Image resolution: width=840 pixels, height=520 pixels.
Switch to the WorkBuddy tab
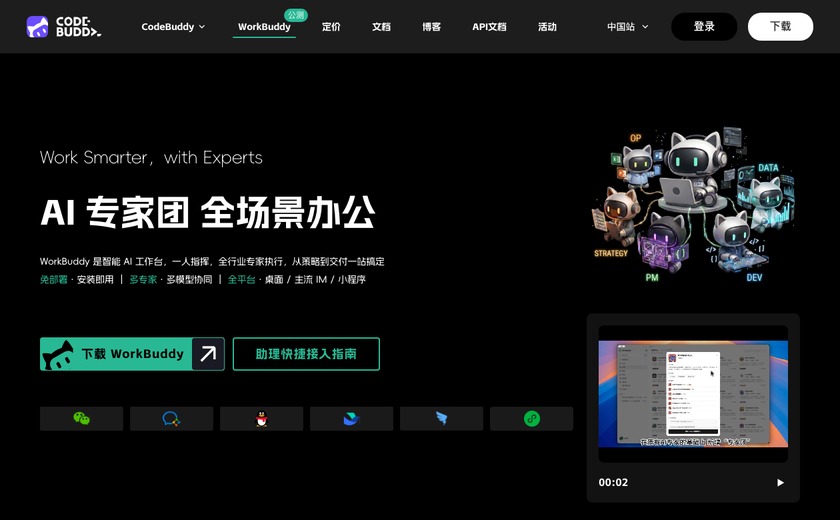(264, 27)
